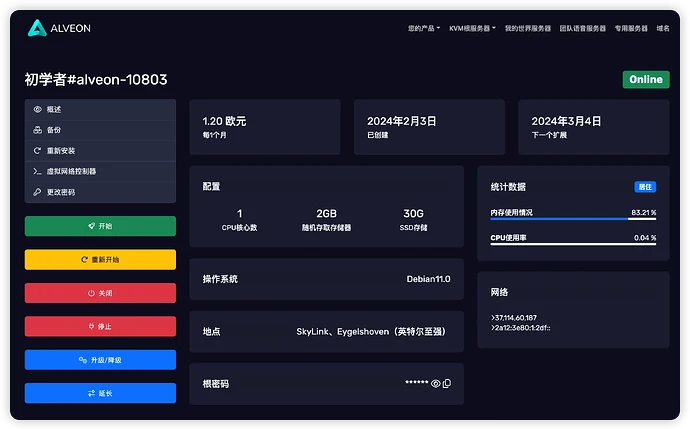Viewport: 690px width, 429px height.
Task: Click the Debian11.0 operating system value
Action: [428, 279]
